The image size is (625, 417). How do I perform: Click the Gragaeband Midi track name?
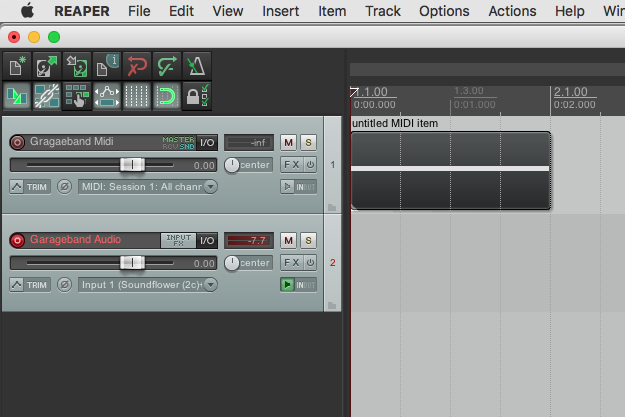tap(72, 142)
